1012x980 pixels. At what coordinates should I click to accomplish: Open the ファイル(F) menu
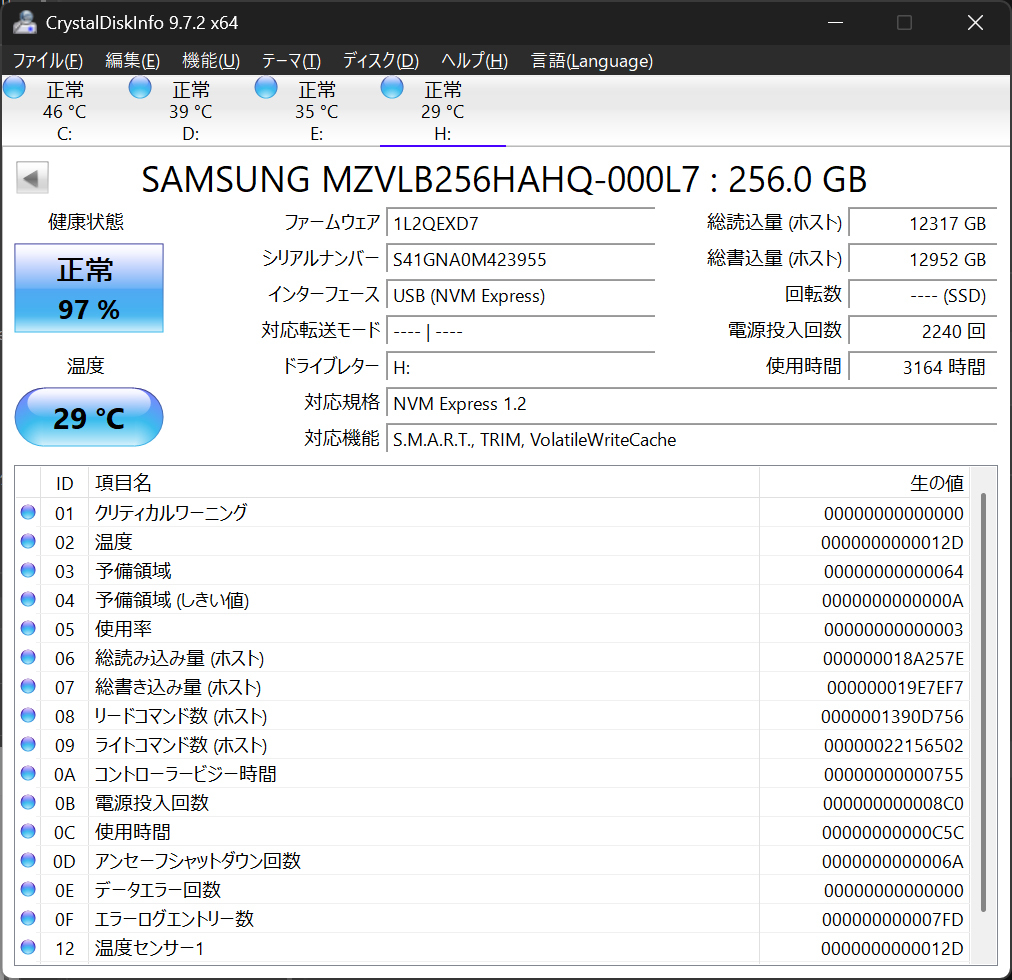(48, 61)
